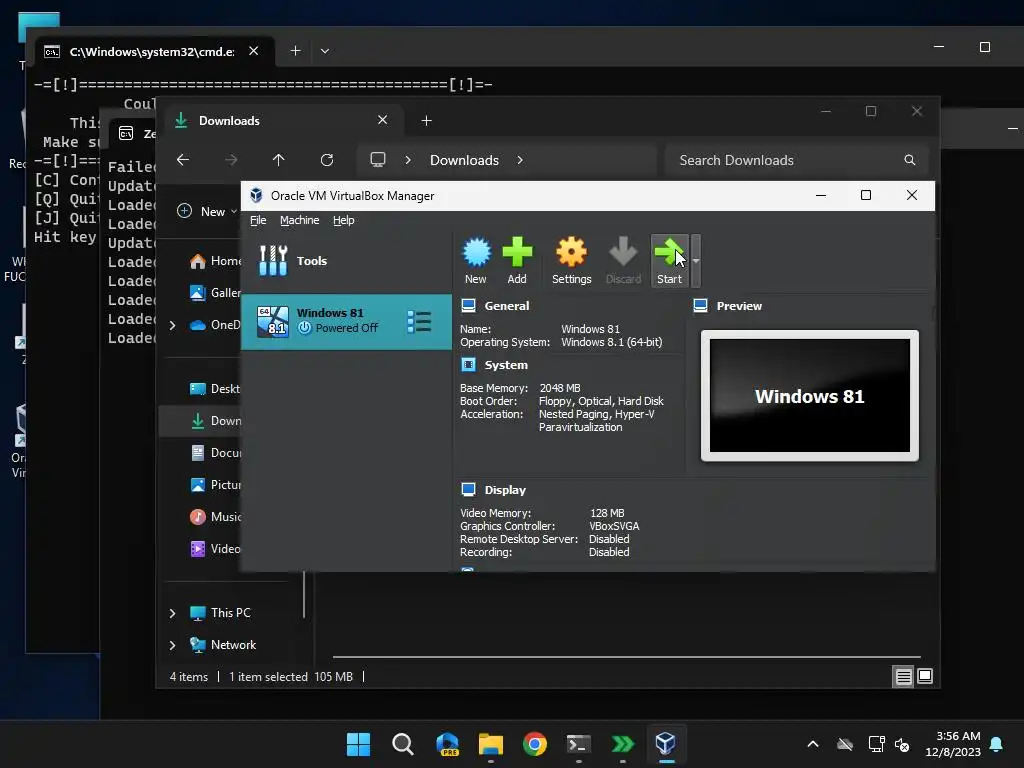Open Home in Explorer navigation pane
Screen dimensions: 1024x768
point(216,261)
